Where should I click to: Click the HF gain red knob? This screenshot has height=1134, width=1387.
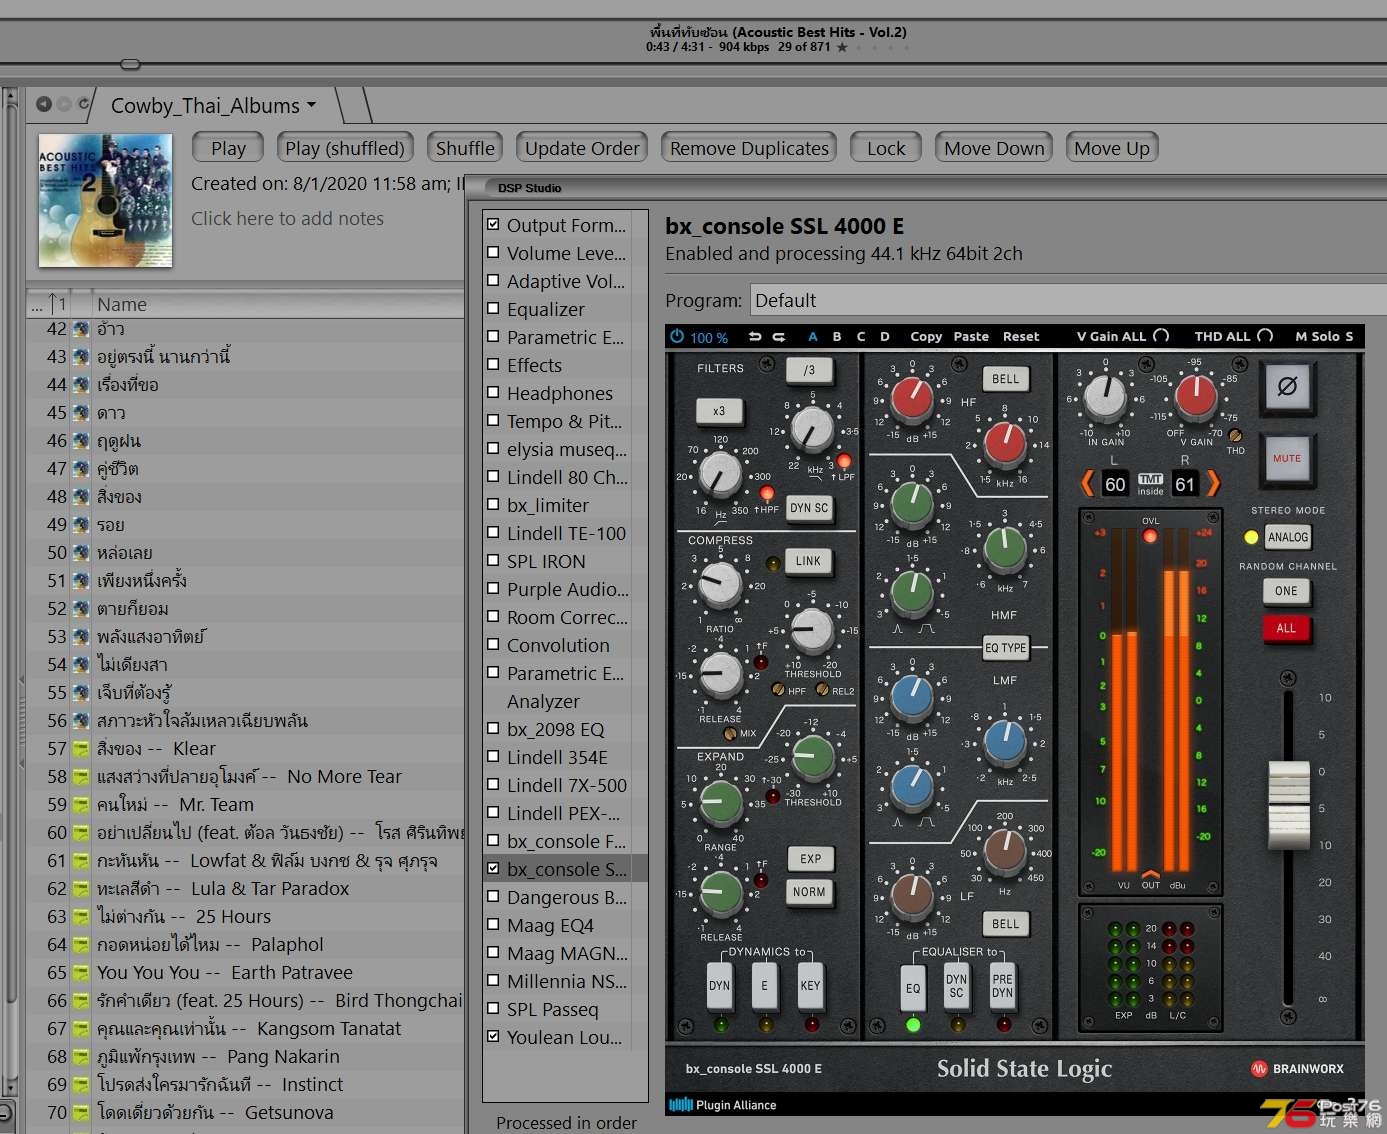coord(912,397)
